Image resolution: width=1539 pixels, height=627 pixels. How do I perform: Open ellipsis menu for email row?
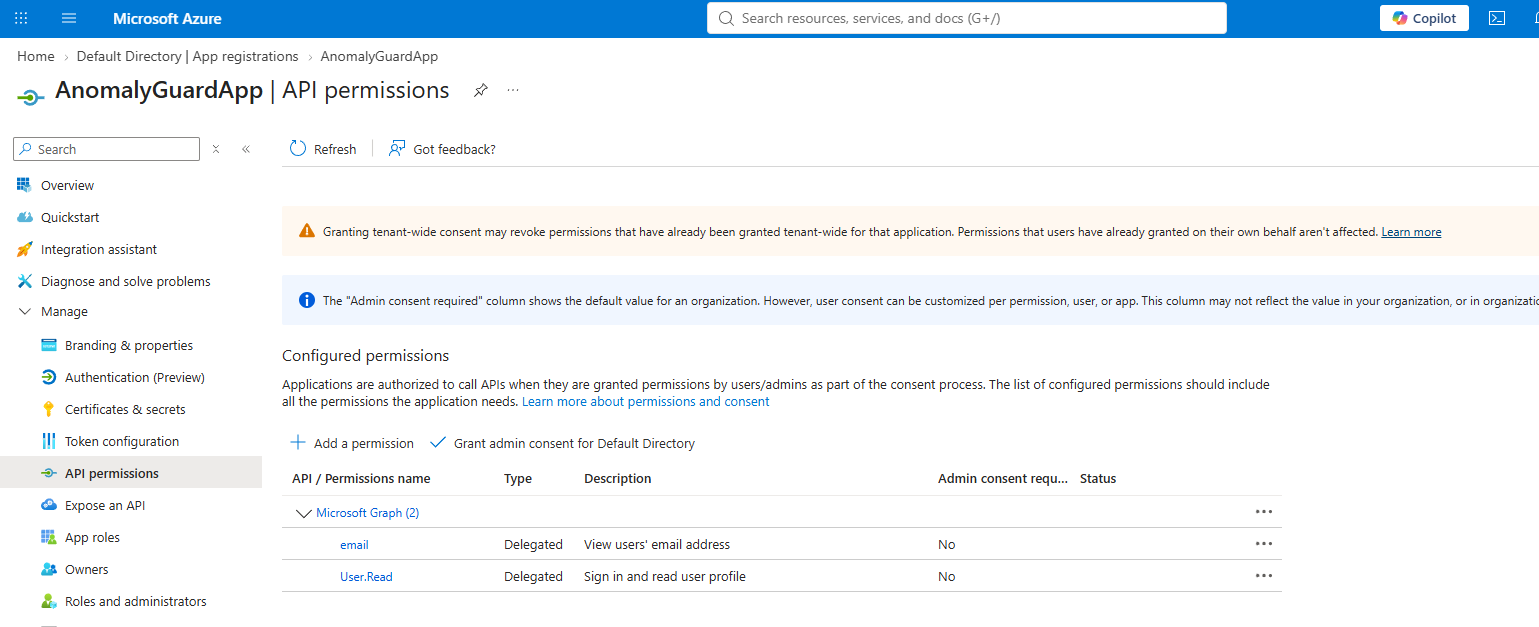coord(1264,544)
